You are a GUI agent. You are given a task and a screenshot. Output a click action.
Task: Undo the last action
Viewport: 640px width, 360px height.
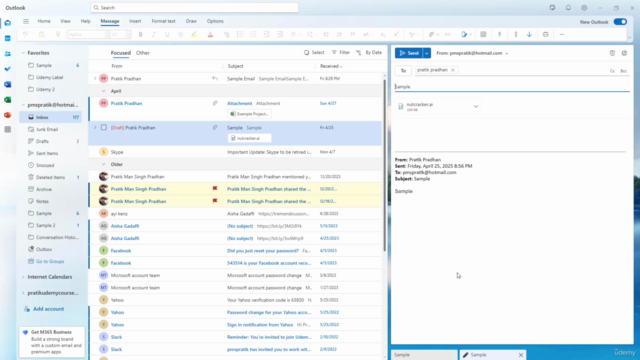point(25,35)
